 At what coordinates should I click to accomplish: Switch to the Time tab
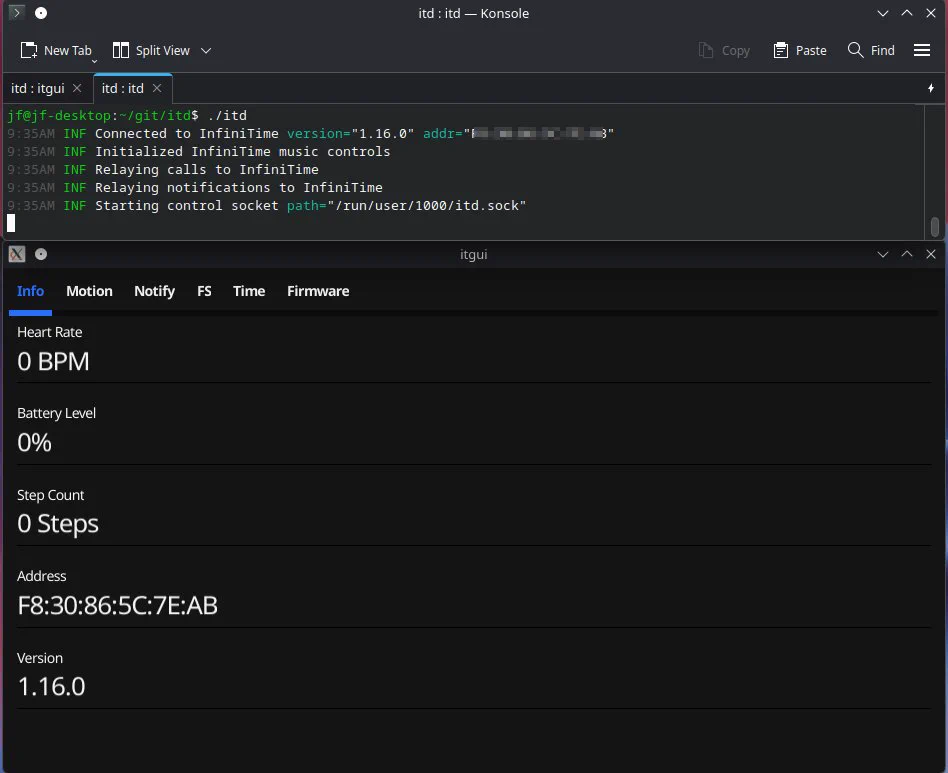[x=249, y=291]
